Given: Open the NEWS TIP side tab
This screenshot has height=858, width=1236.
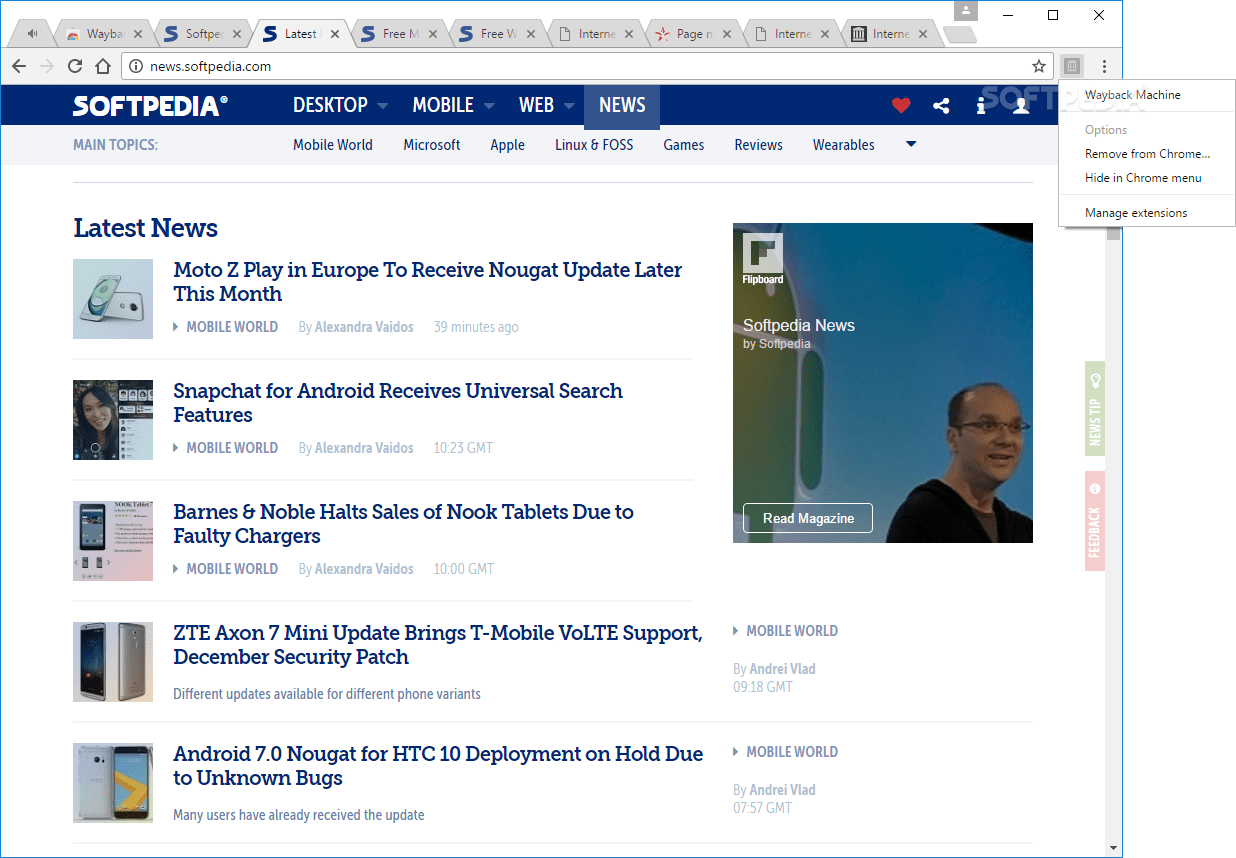Looking at the screenshot, I should point(1095,409).
